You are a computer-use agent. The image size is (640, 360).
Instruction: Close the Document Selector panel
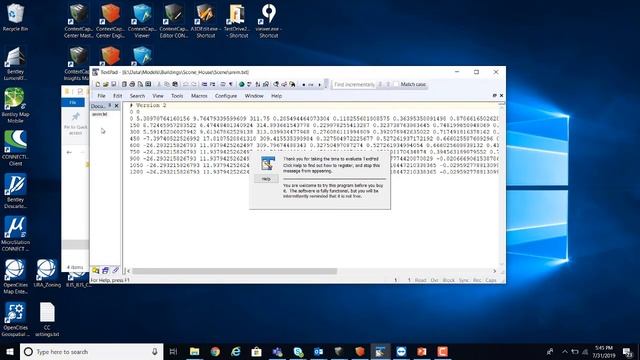[116, 106]
